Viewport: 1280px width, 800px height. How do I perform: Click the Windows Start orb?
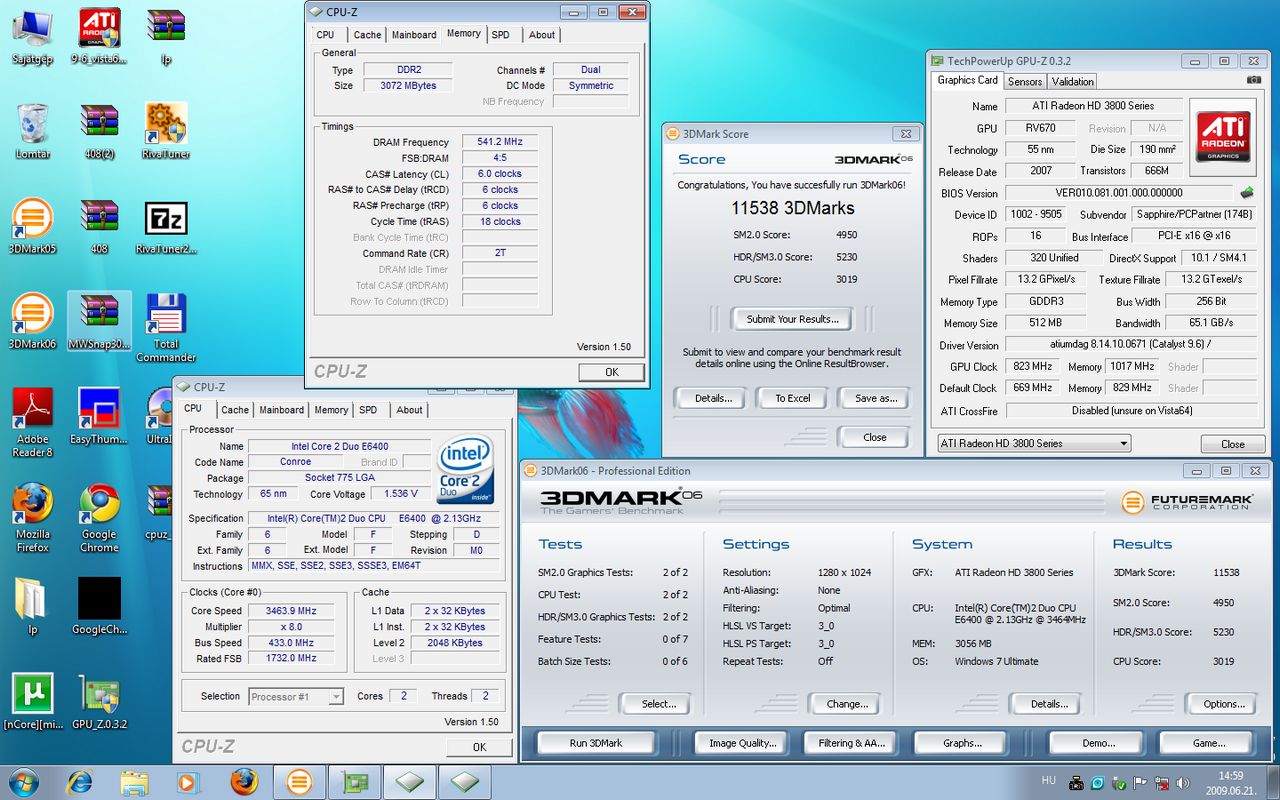24,781
